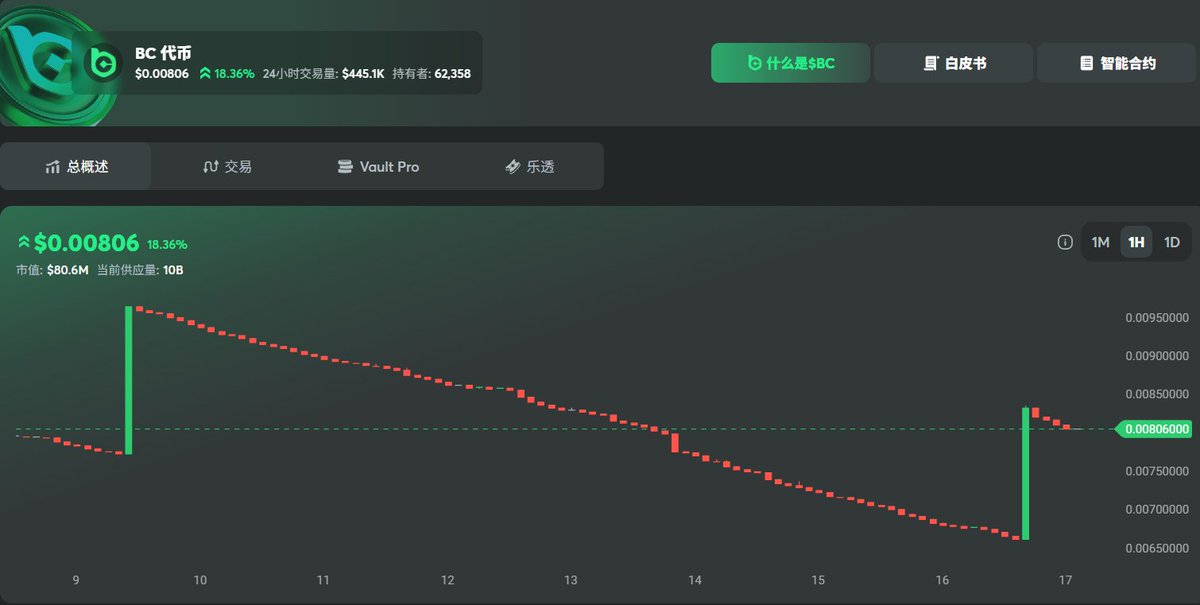1200x605 pixels.
Task: Click the document icon on 白皮书
Action: point(930,63)
